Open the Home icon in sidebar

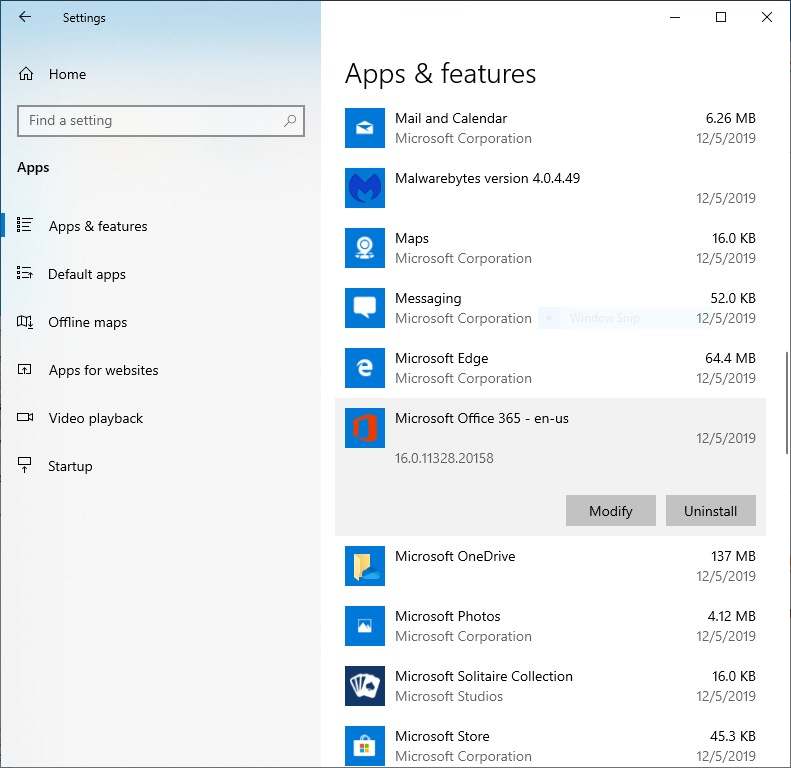pos(26,74)
